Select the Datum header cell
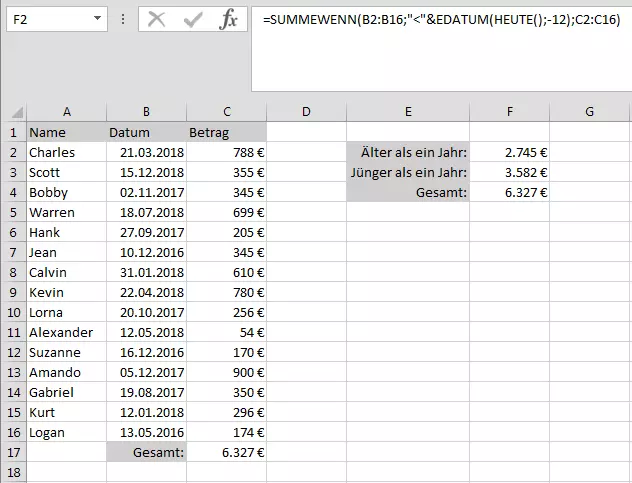The width and height of the screenshot is (632, 483). pyautogui.click(x=146, y=132)
